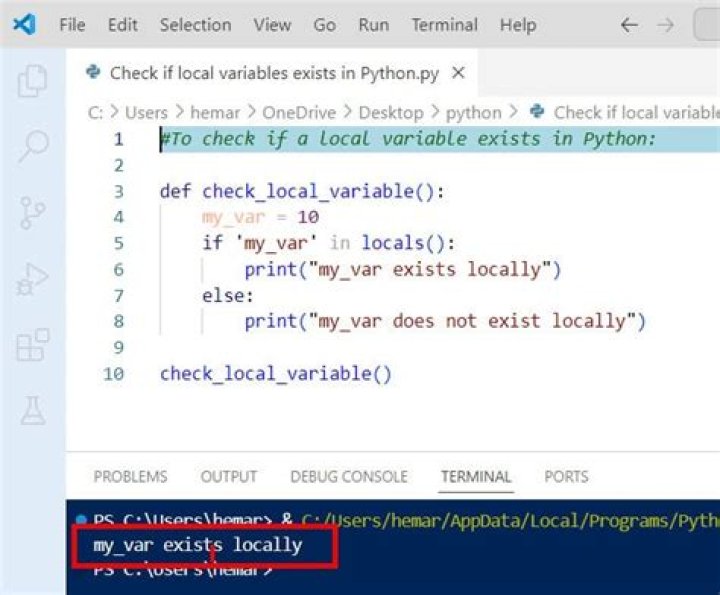Open the File menu
The image size is (720, 595).
click(x=72, y=25)
